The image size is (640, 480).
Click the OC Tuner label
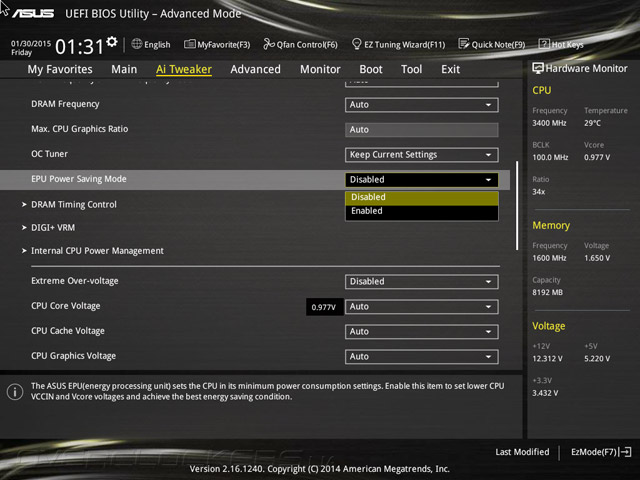coord(49,154)
